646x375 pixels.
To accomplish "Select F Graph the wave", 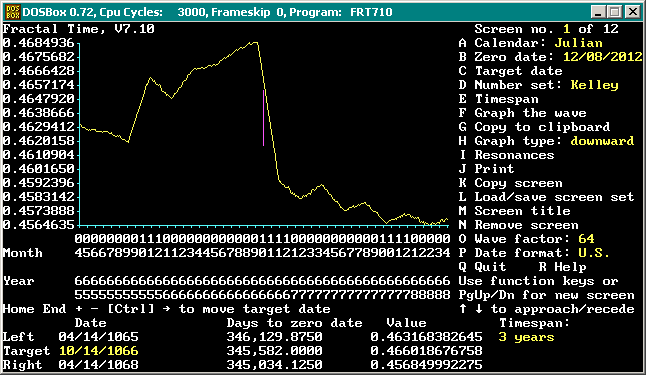I will click(x=522, y=113).
